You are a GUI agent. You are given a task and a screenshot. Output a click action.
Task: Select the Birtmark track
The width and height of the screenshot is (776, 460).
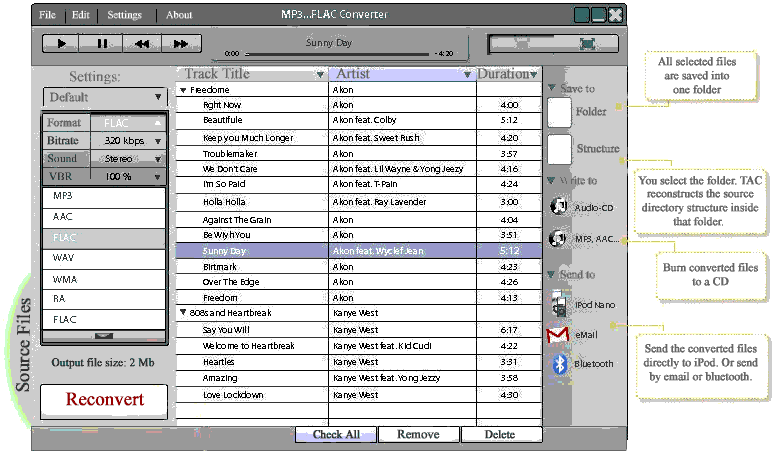click(x=220, y=267)
